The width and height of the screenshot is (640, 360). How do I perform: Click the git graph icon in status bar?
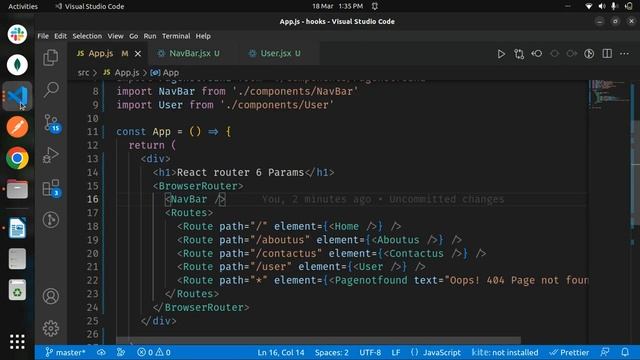coord(121,352)
